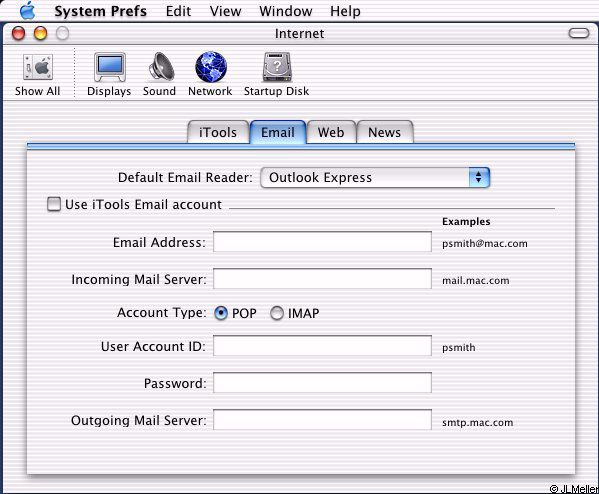Open the Startup Disk preferences
Image resolution: width=599 pixels, height=494 pixels.
[277, 67]
